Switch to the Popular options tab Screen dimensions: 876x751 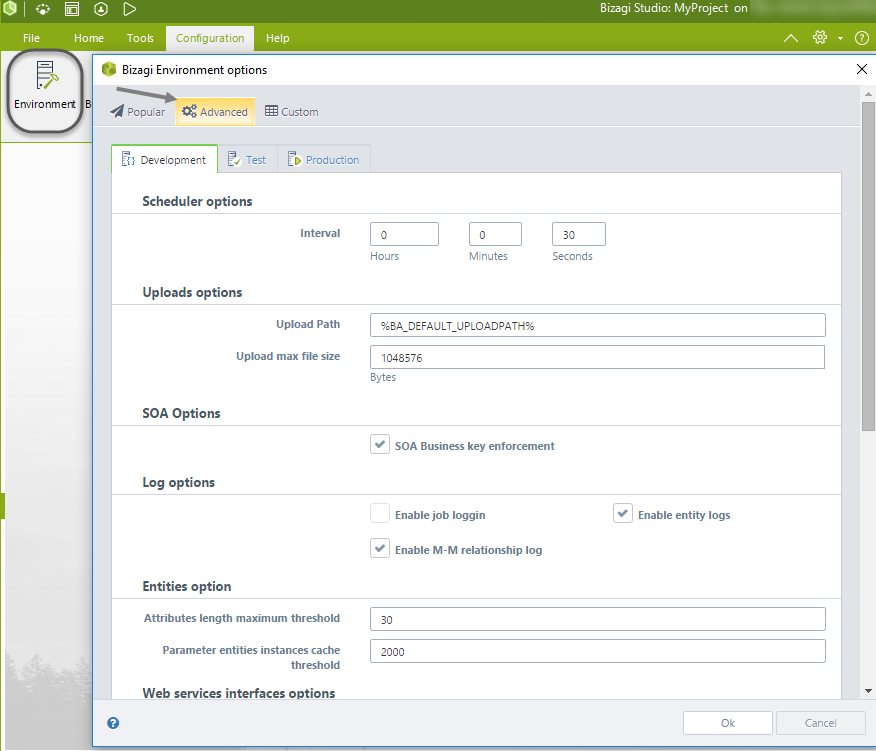[137, 112]
